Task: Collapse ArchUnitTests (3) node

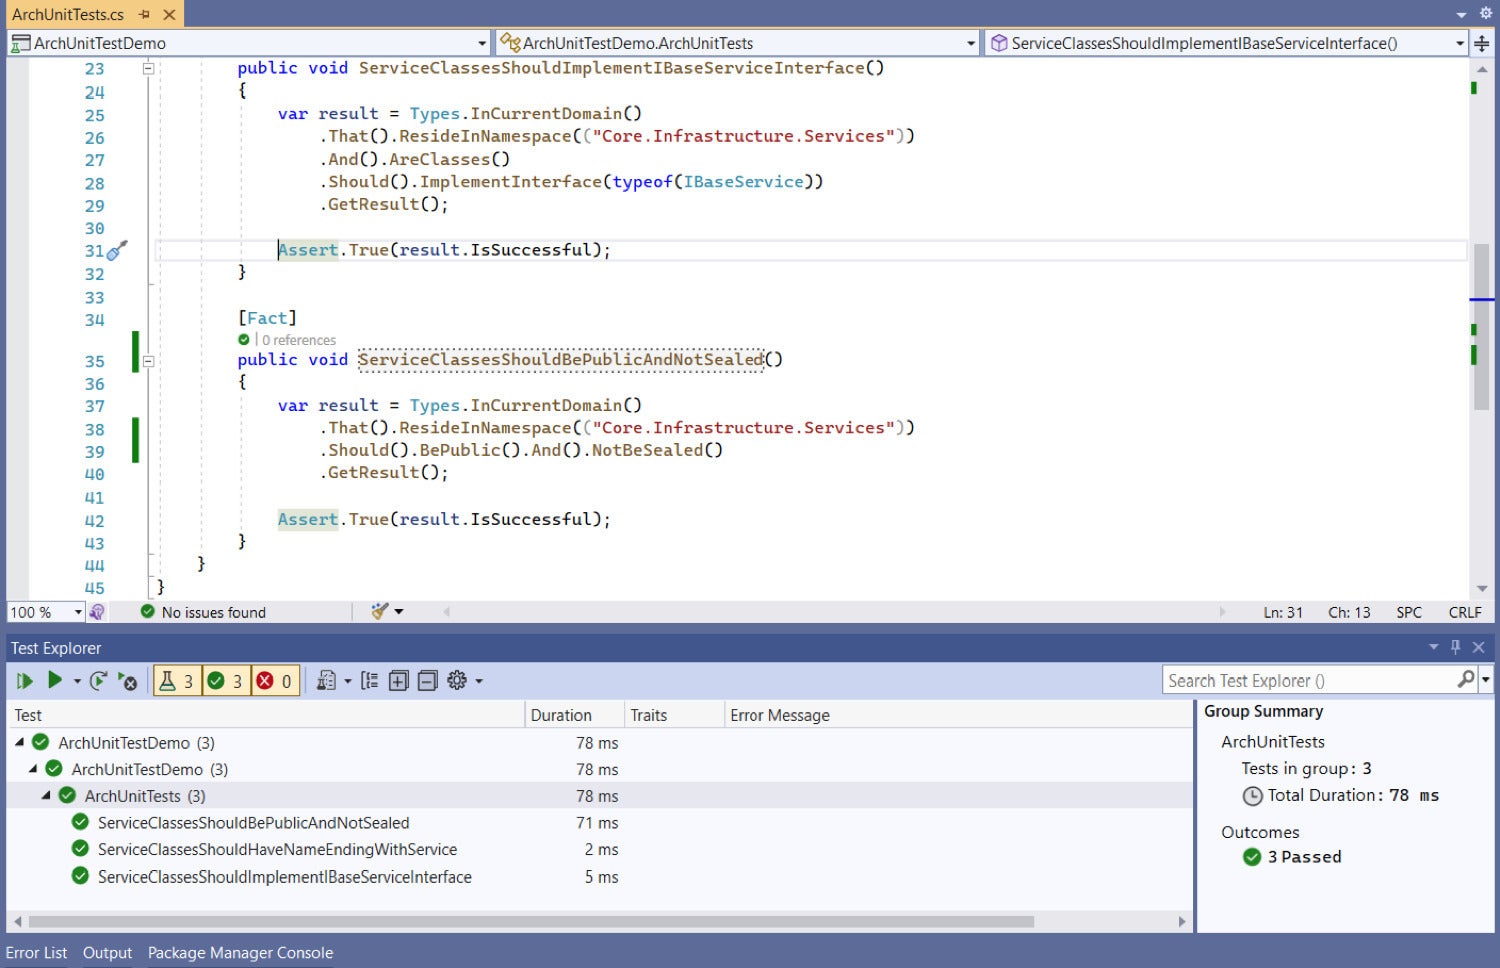Action: pos(46,796)
